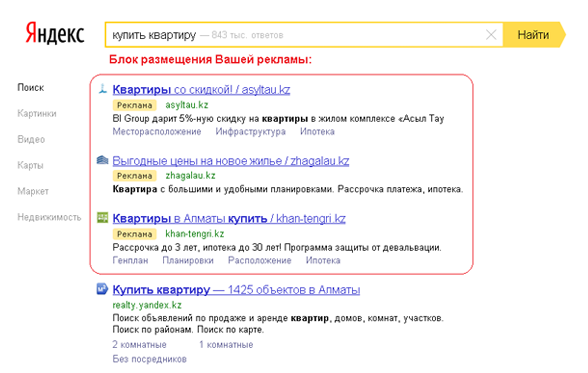588x373 pixels.
Task: Click the asyltau.kz favicon icon
Action: [x=102, y=89]
